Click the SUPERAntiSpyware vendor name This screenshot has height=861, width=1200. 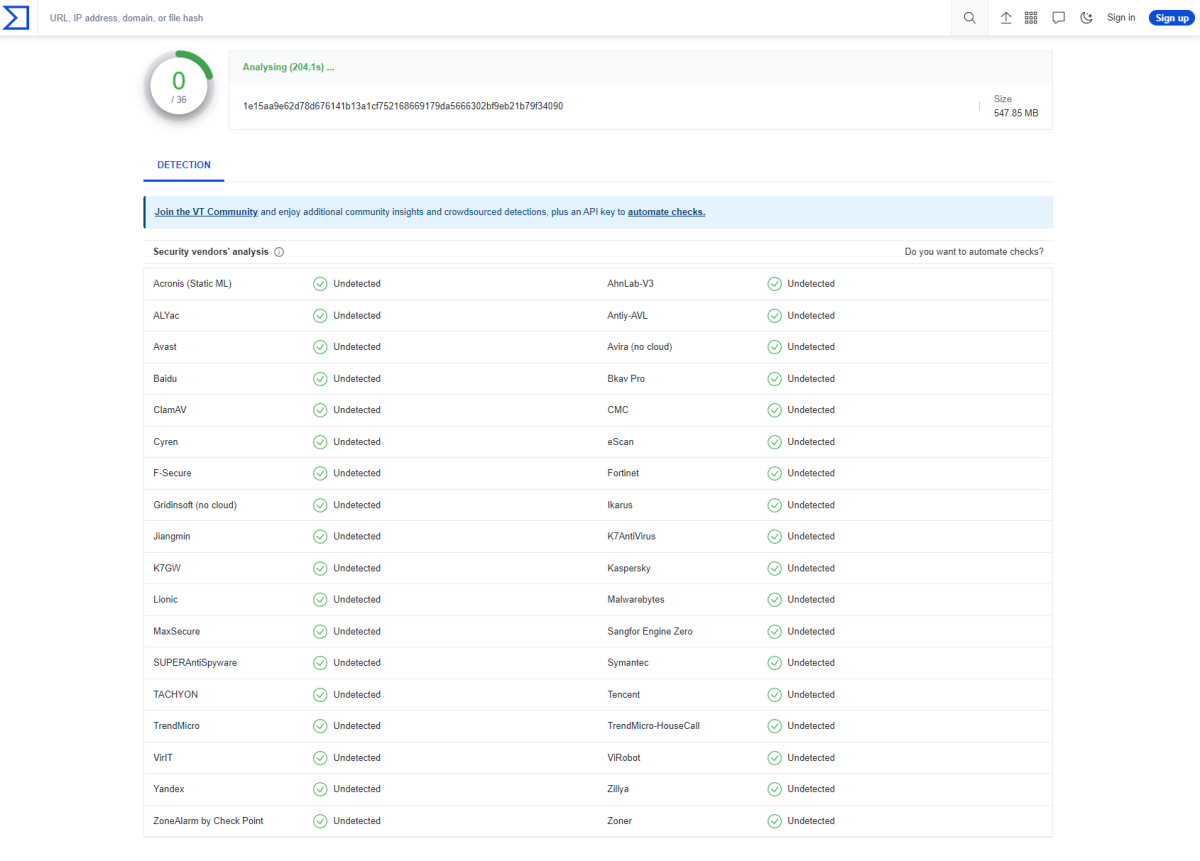pyautogui.click(x=195, y=663)
